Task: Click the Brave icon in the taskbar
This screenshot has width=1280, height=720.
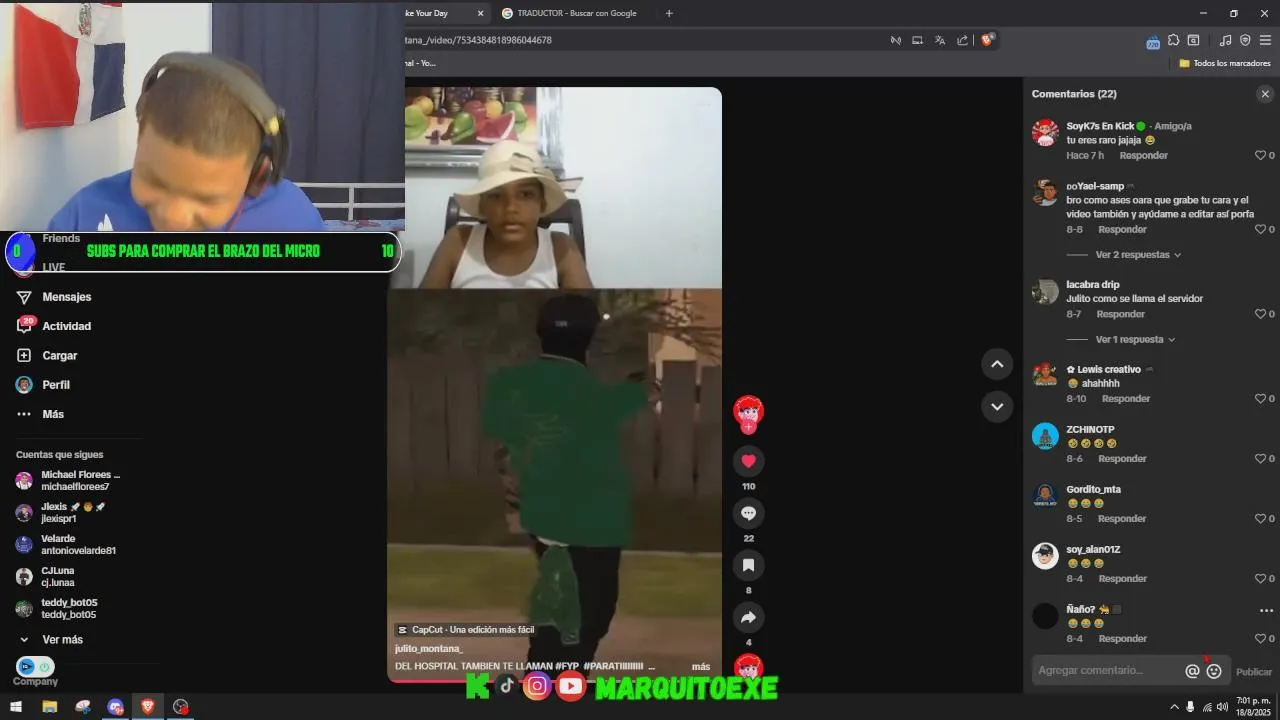Action: [x=148, y=706]
